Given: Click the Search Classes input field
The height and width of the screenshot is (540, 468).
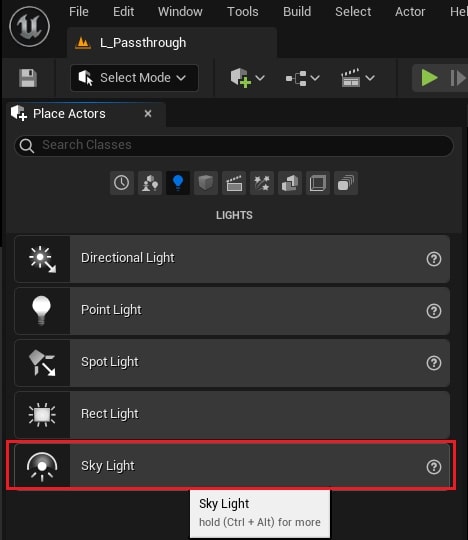Looking at the screenshot, I should [234, 145].
